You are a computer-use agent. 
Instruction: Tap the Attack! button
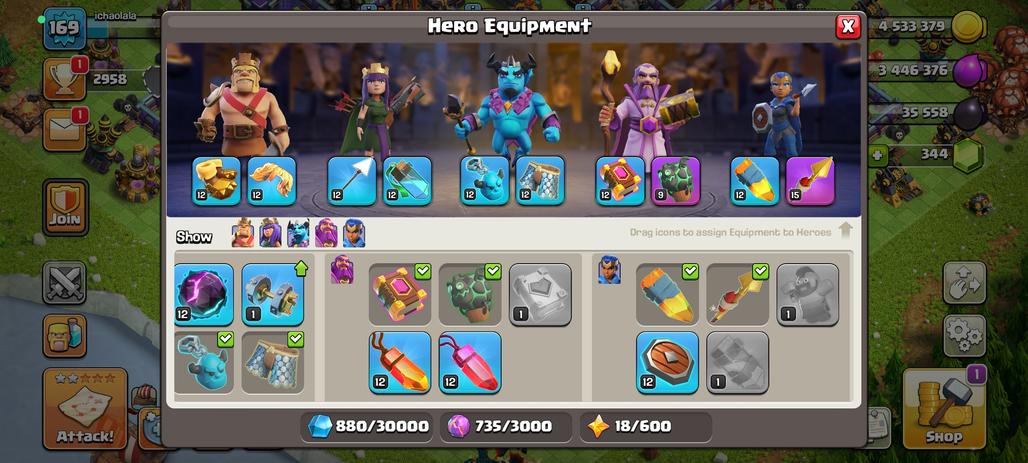tap(85, 408)
